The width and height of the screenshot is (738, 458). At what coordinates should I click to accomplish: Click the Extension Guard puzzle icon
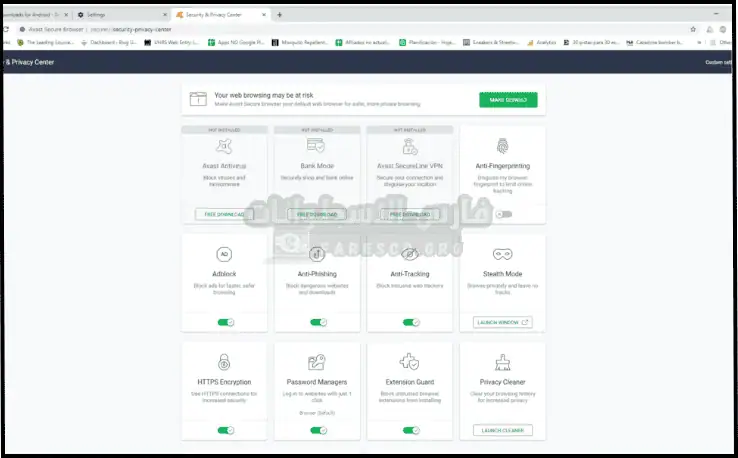(x=410, y=362)
